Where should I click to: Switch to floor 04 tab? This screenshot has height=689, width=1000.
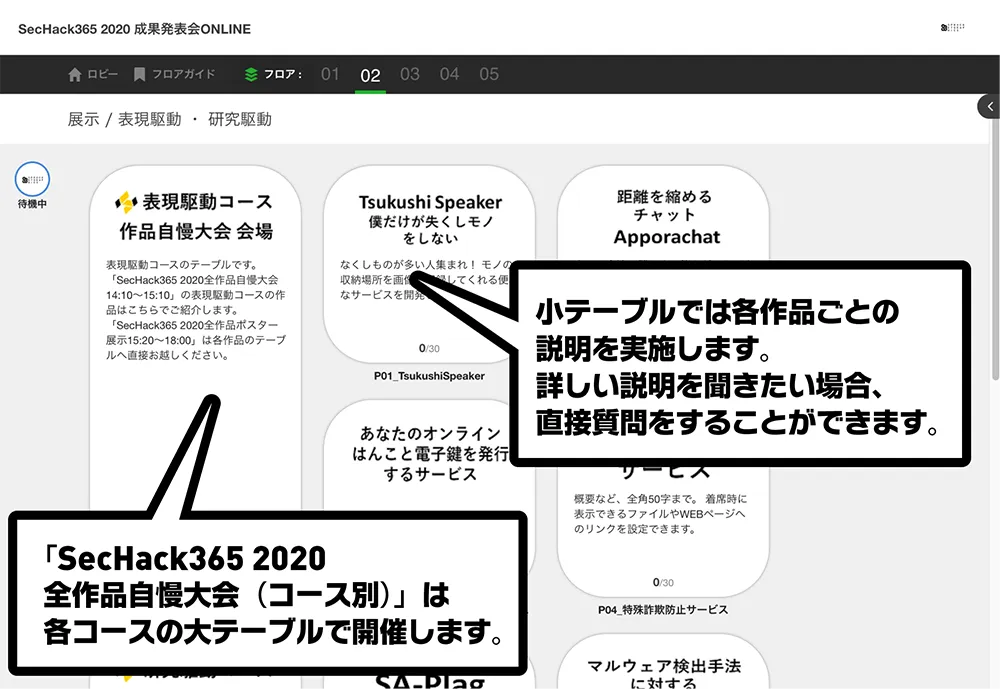tap(449, 75)
